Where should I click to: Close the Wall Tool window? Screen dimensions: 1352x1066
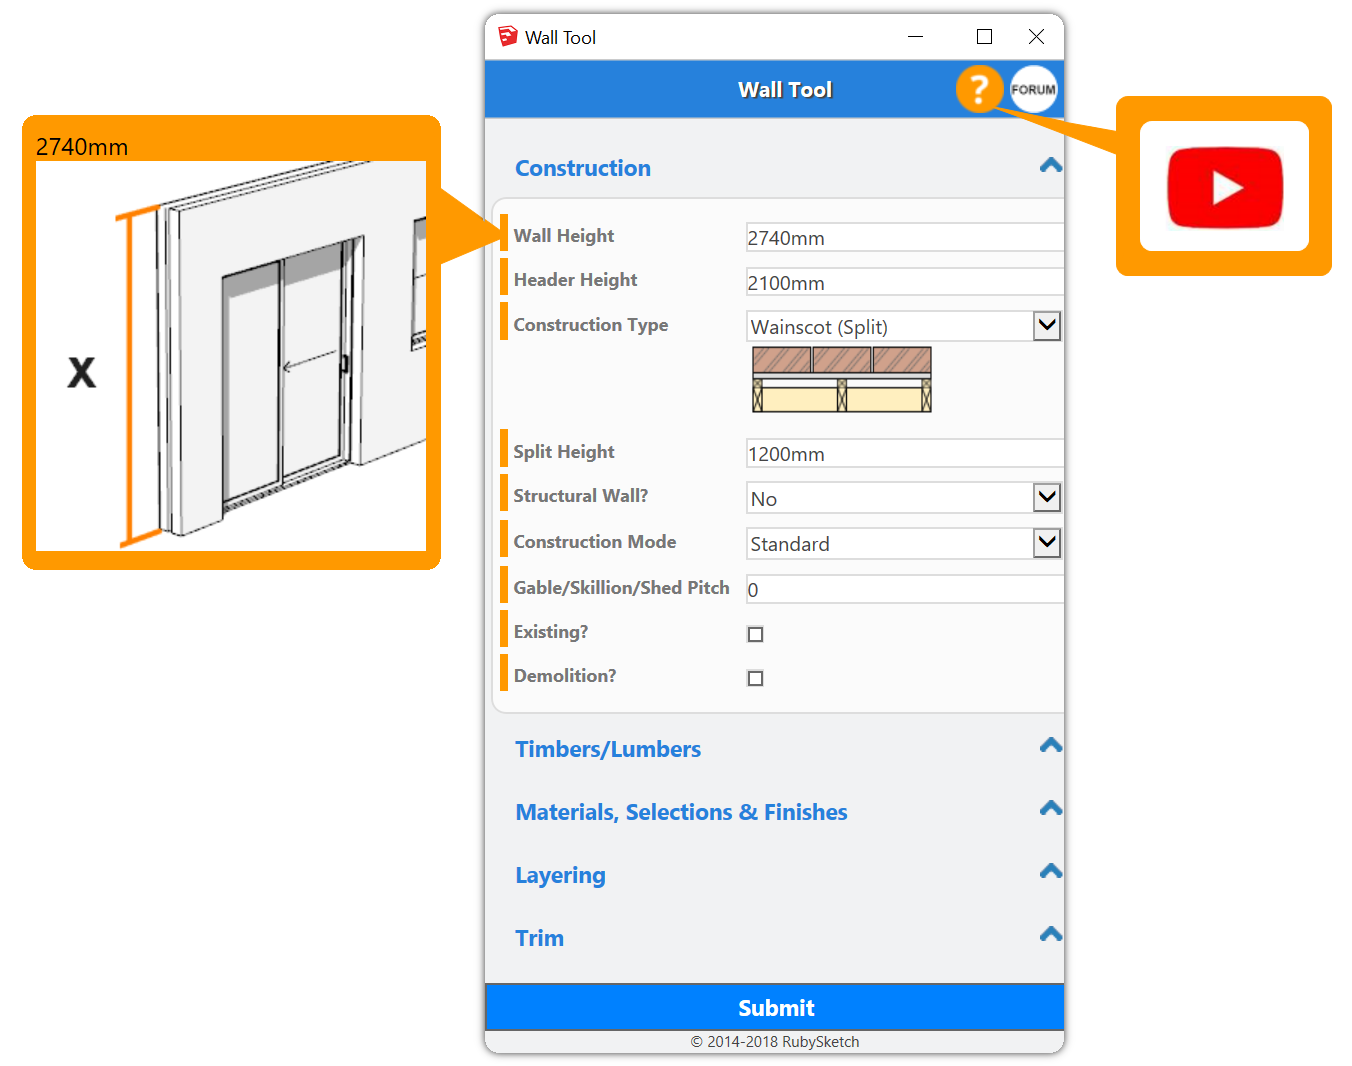[x=1036, y=37]
